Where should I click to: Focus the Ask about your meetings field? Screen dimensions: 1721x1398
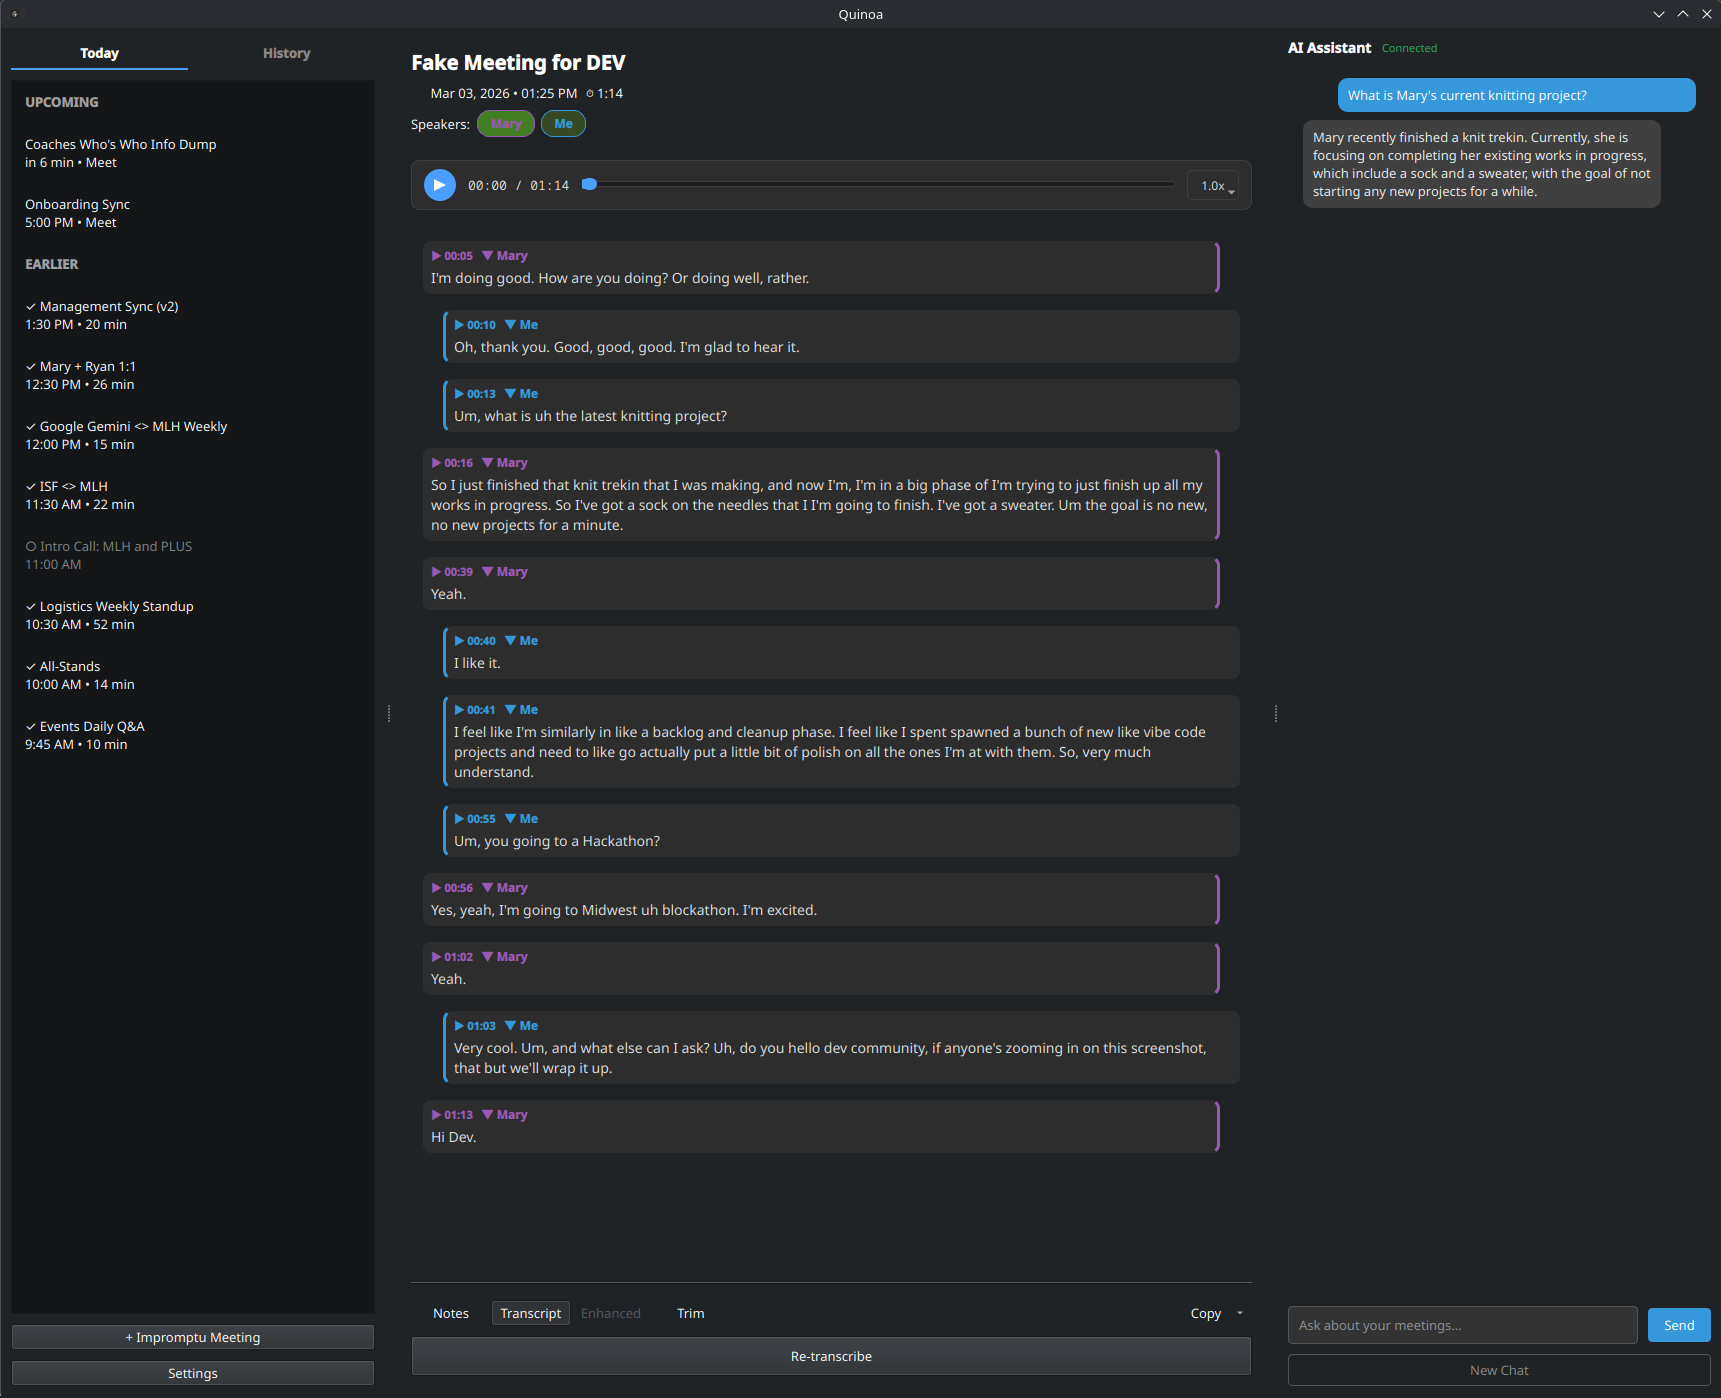point(1463,1325)
